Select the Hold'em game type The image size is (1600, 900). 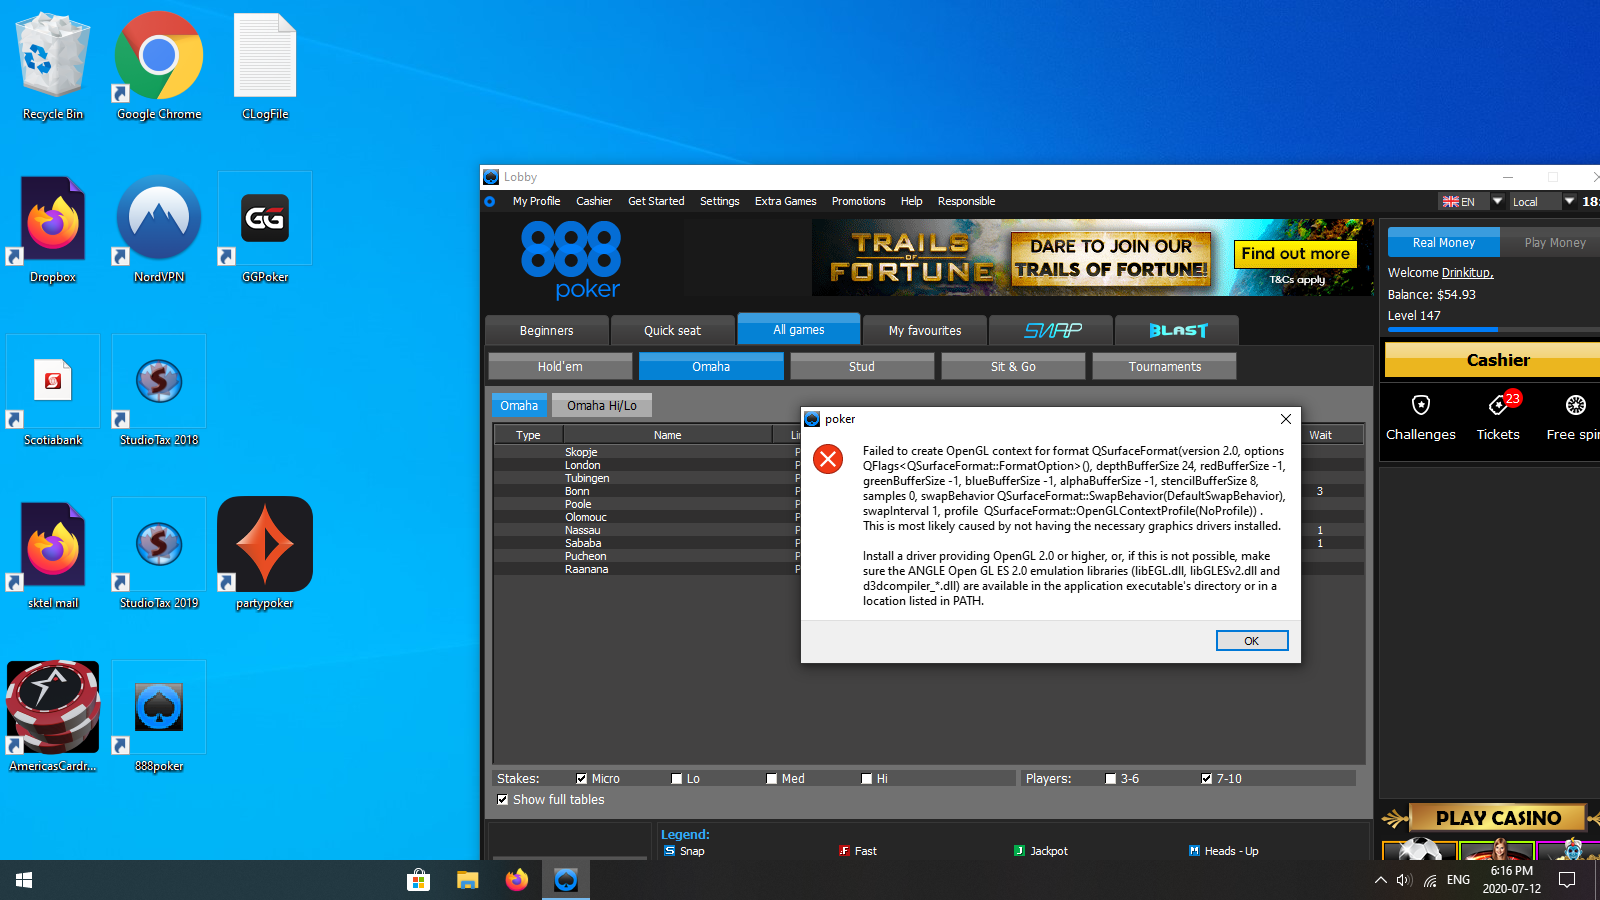point(560,367)
